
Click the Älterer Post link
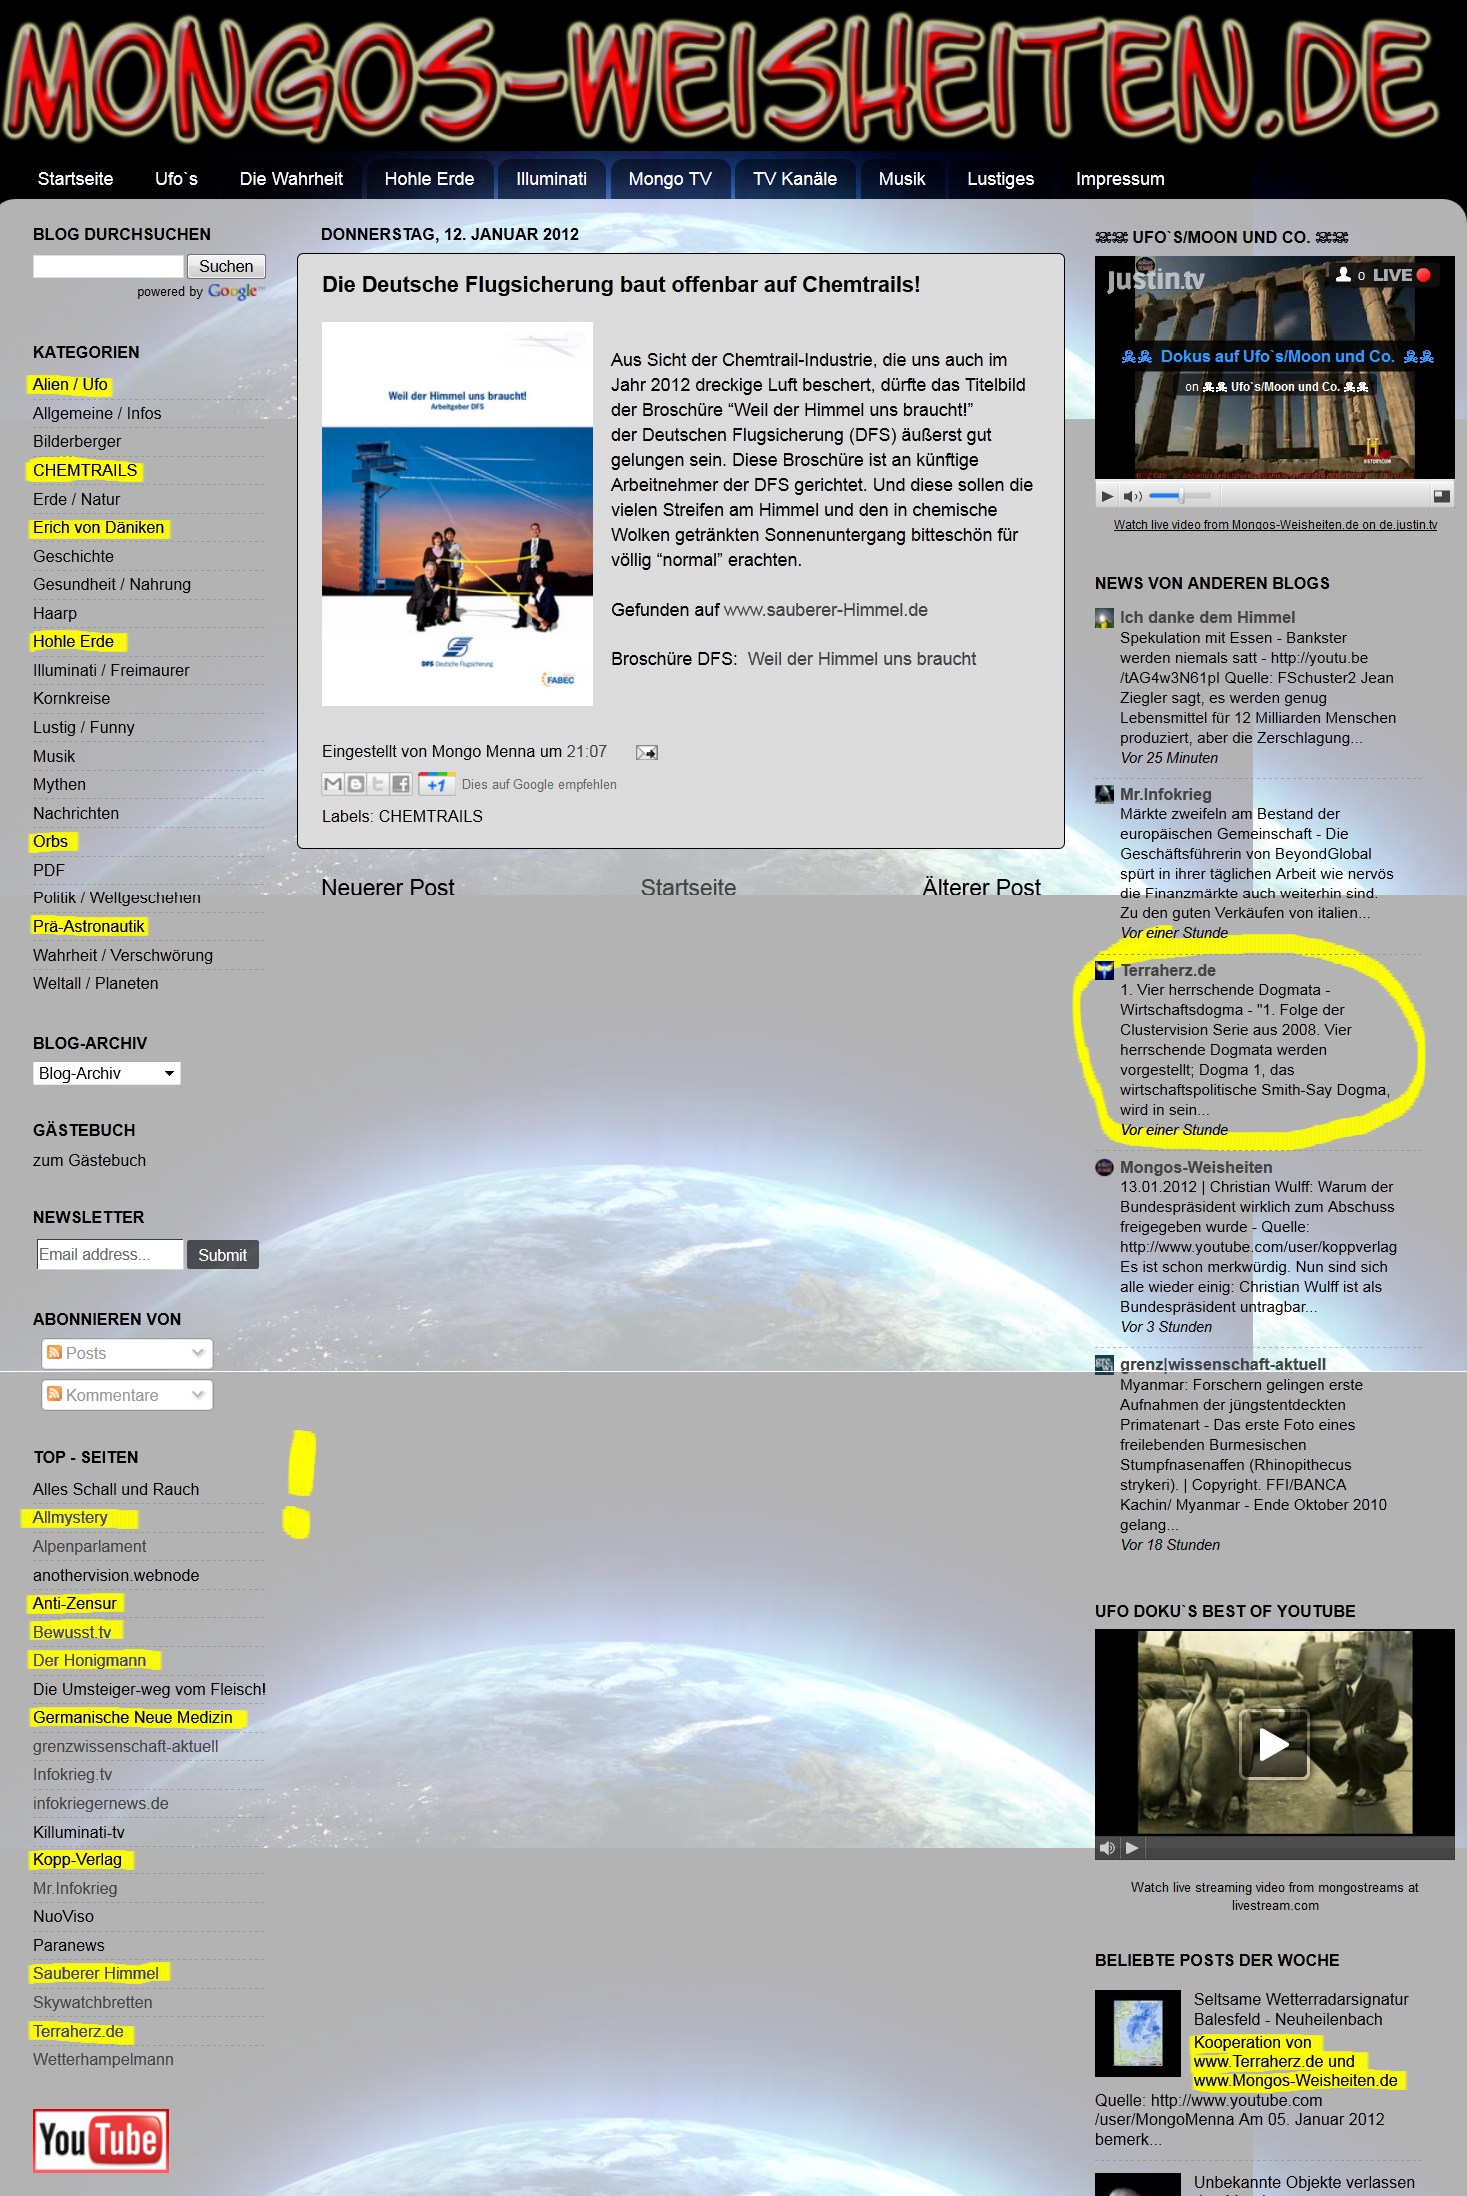[981, 887]
